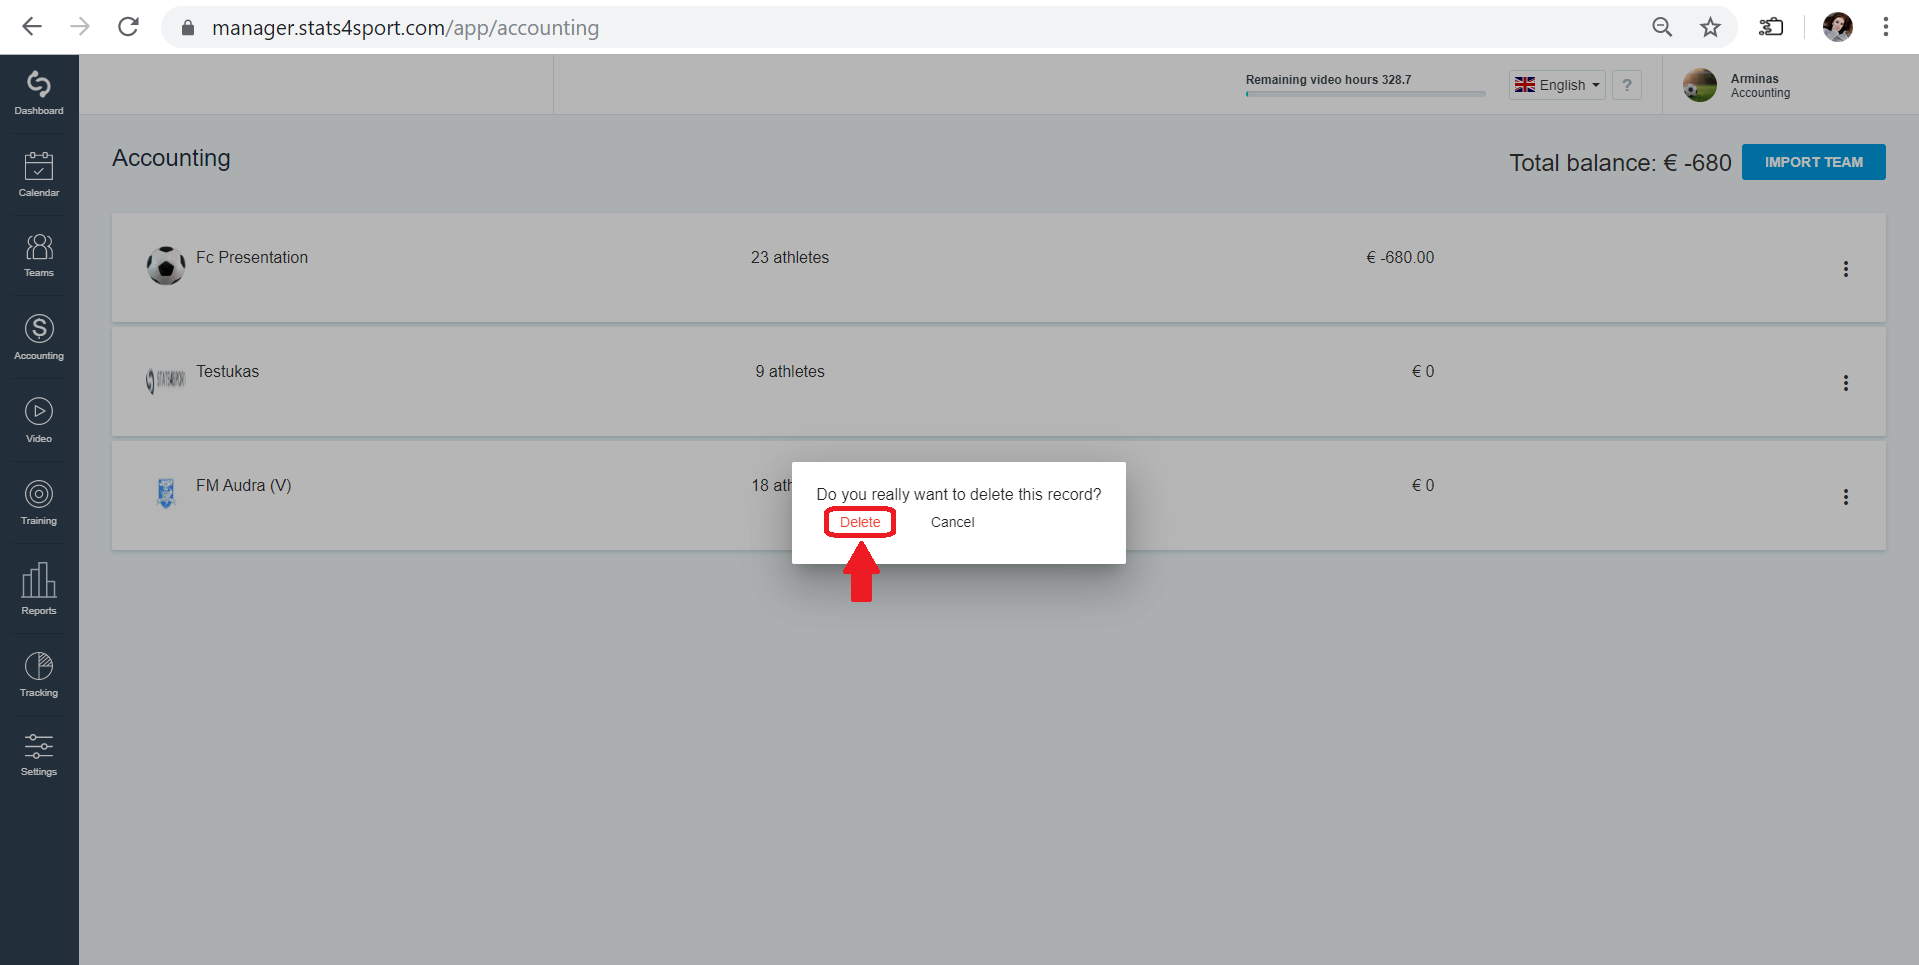Image resolution: width=1919 pixels, height=965 pixels.
Task: Open the Training sidebar icon
Action: (x=39, y=502)
